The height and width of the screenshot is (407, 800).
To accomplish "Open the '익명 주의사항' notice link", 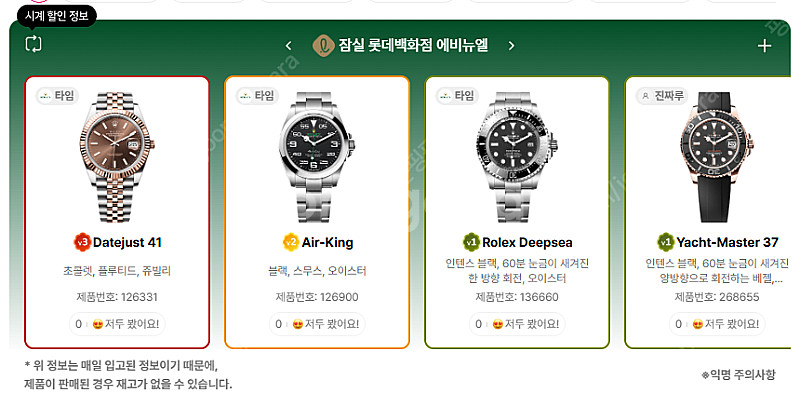I will pos(738,375).
